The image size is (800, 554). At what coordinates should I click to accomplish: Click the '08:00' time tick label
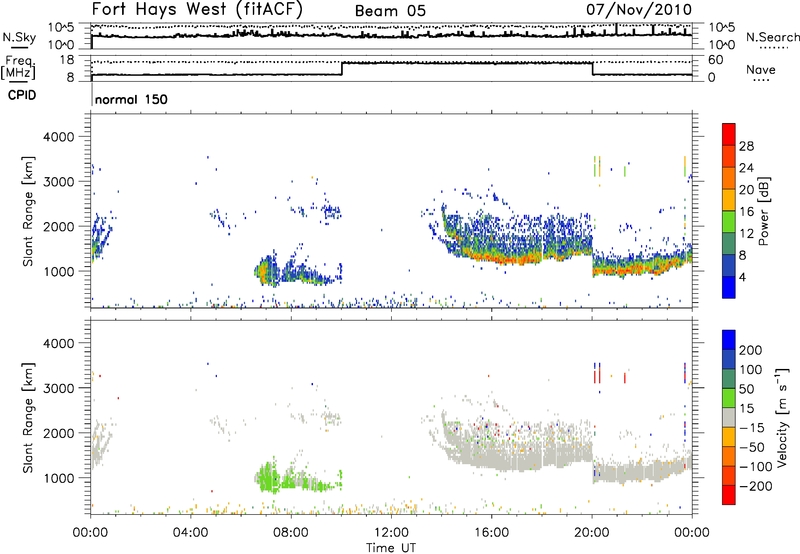pos(291,533)
